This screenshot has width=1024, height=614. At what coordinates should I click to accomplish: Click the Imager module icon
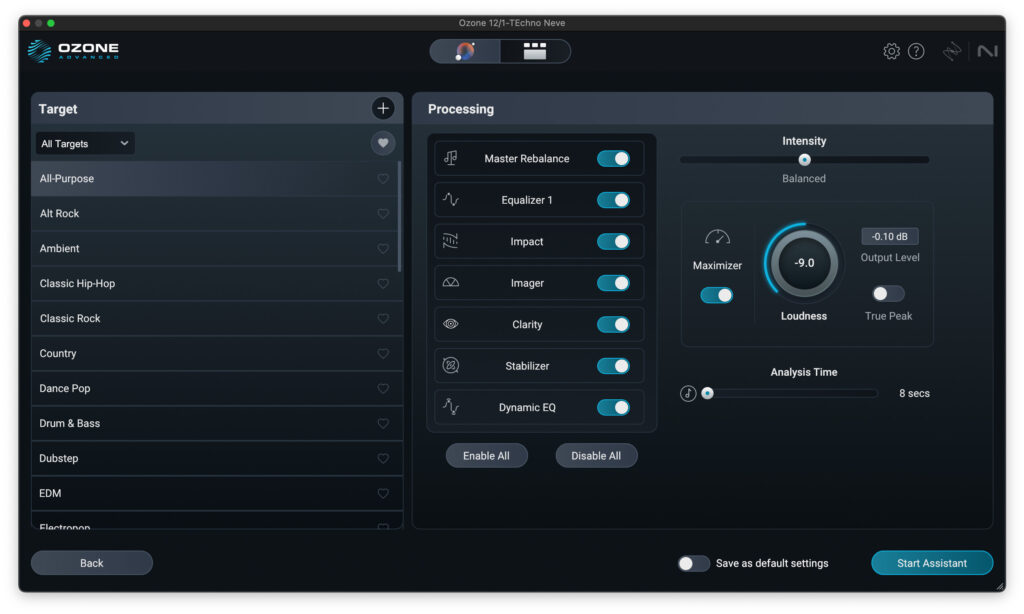(451, 282)
